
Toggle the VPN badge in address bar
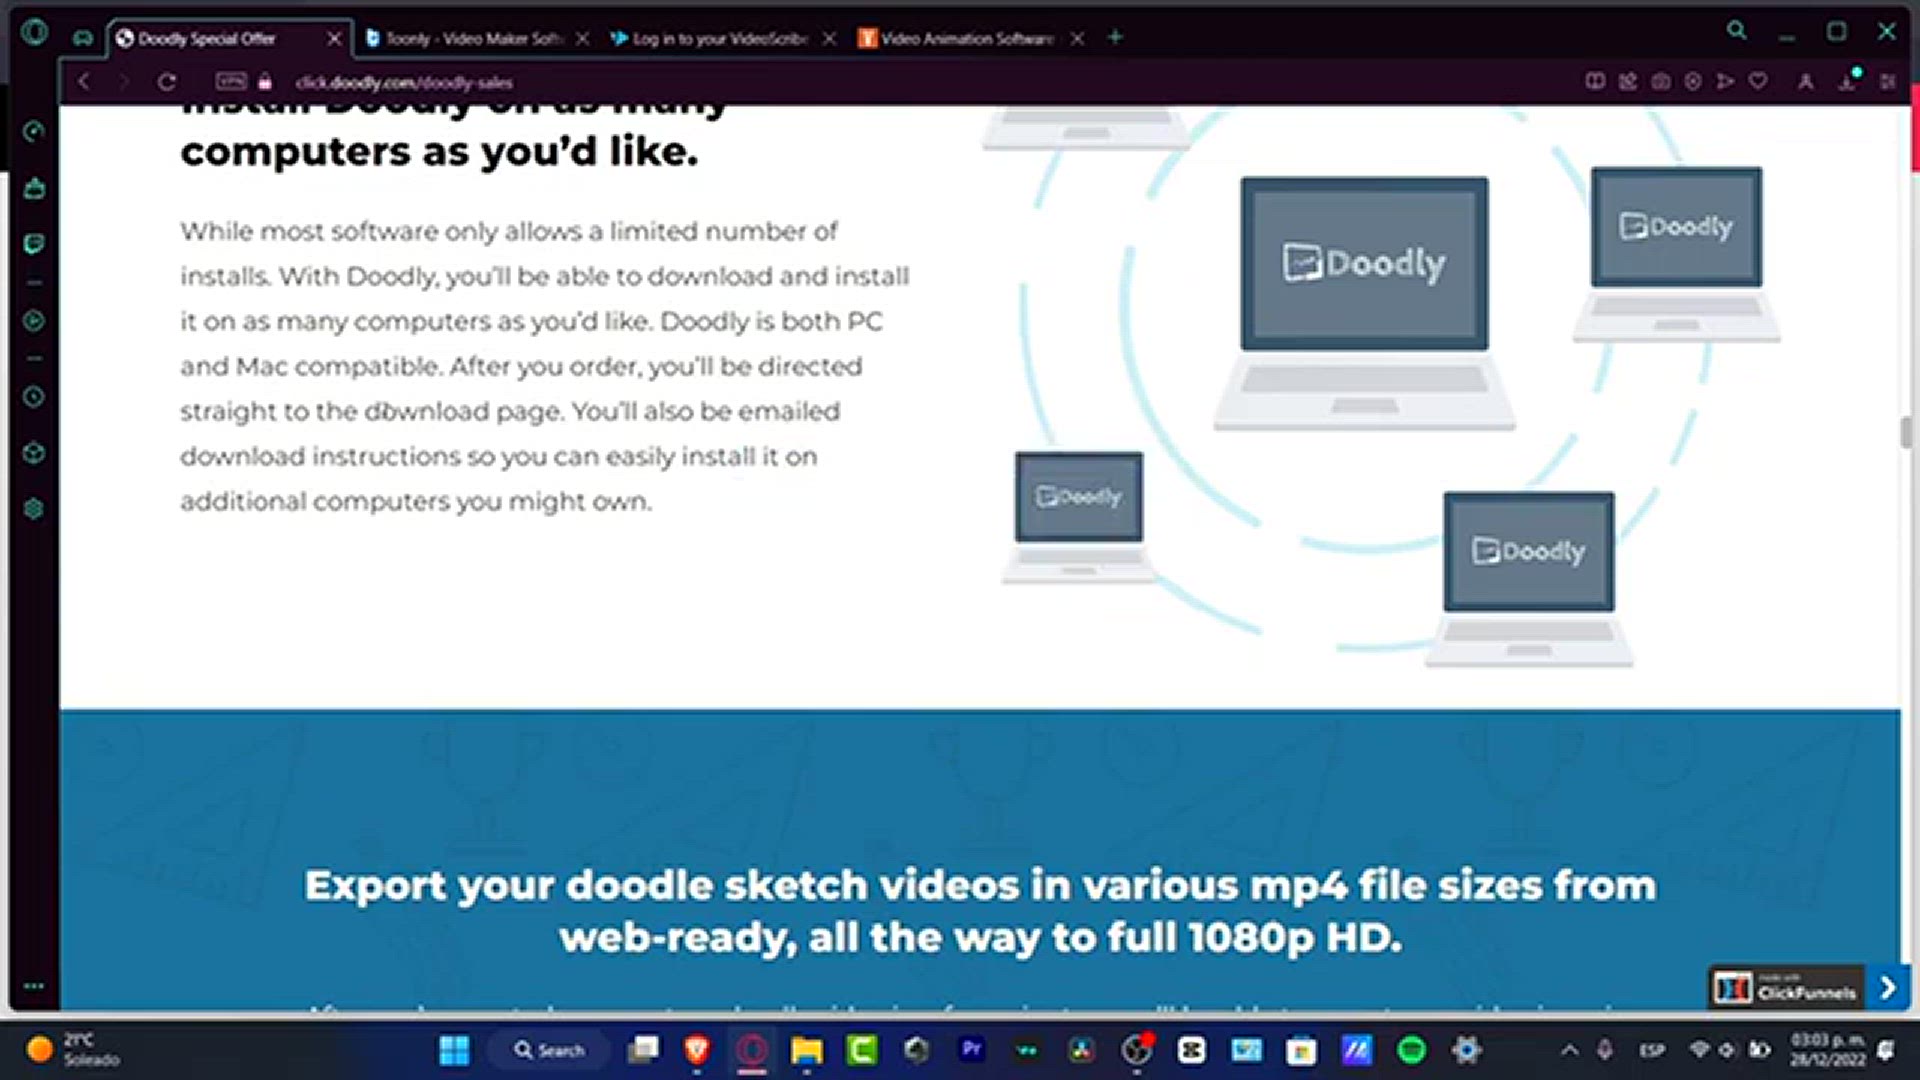pos(231,82)
